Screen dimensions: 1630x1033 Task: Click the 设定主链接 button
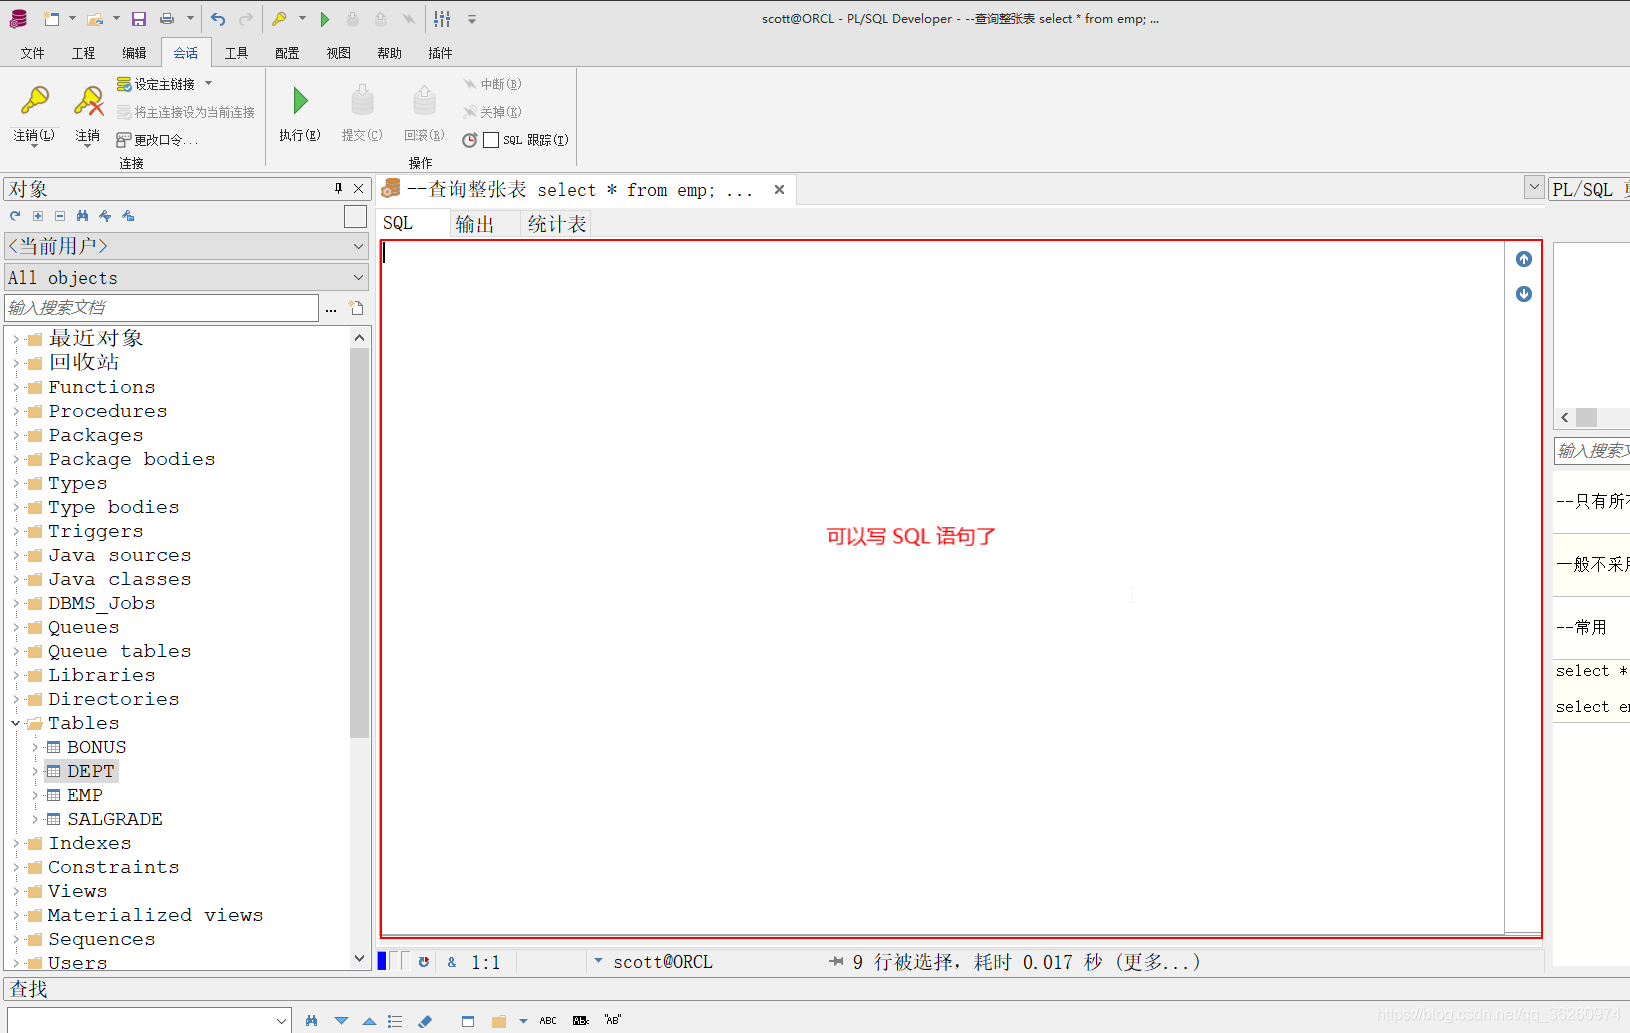click(155, 84)
